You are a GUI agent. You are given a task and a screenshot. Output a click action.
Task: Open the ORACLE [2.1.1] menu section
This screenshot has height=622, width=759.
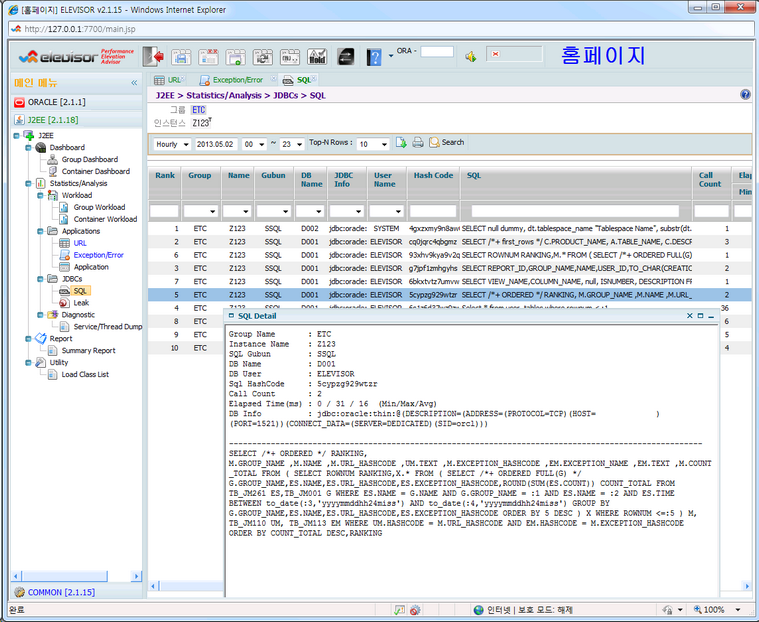76,102
